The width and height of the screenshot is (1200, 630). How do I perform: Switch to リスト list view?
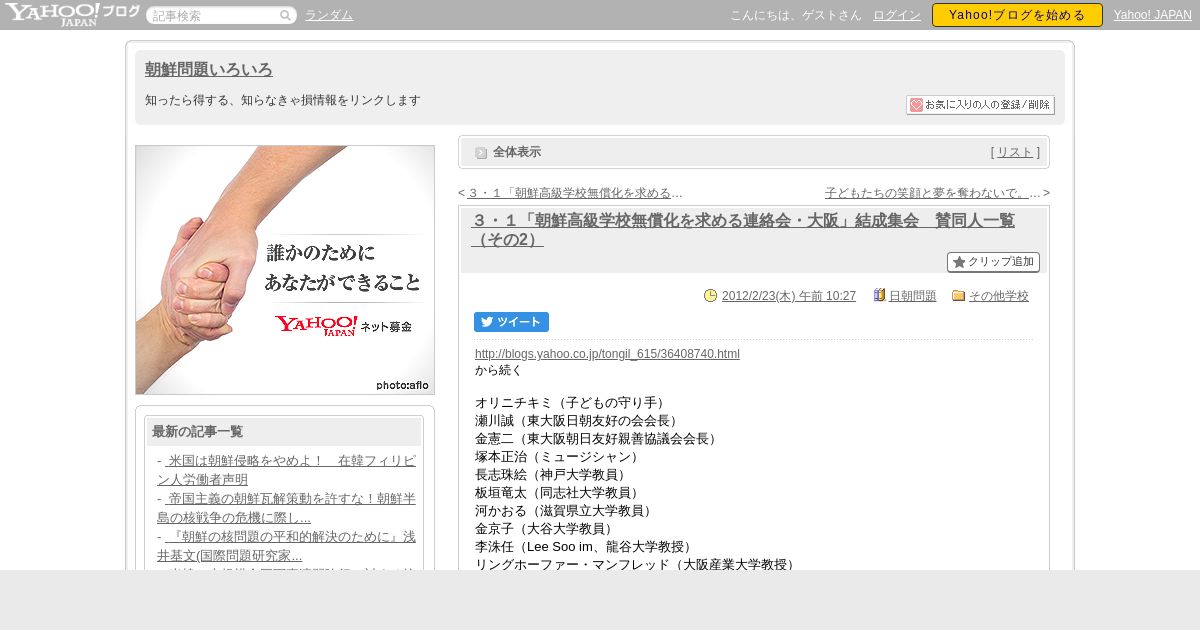point(1015,152)
